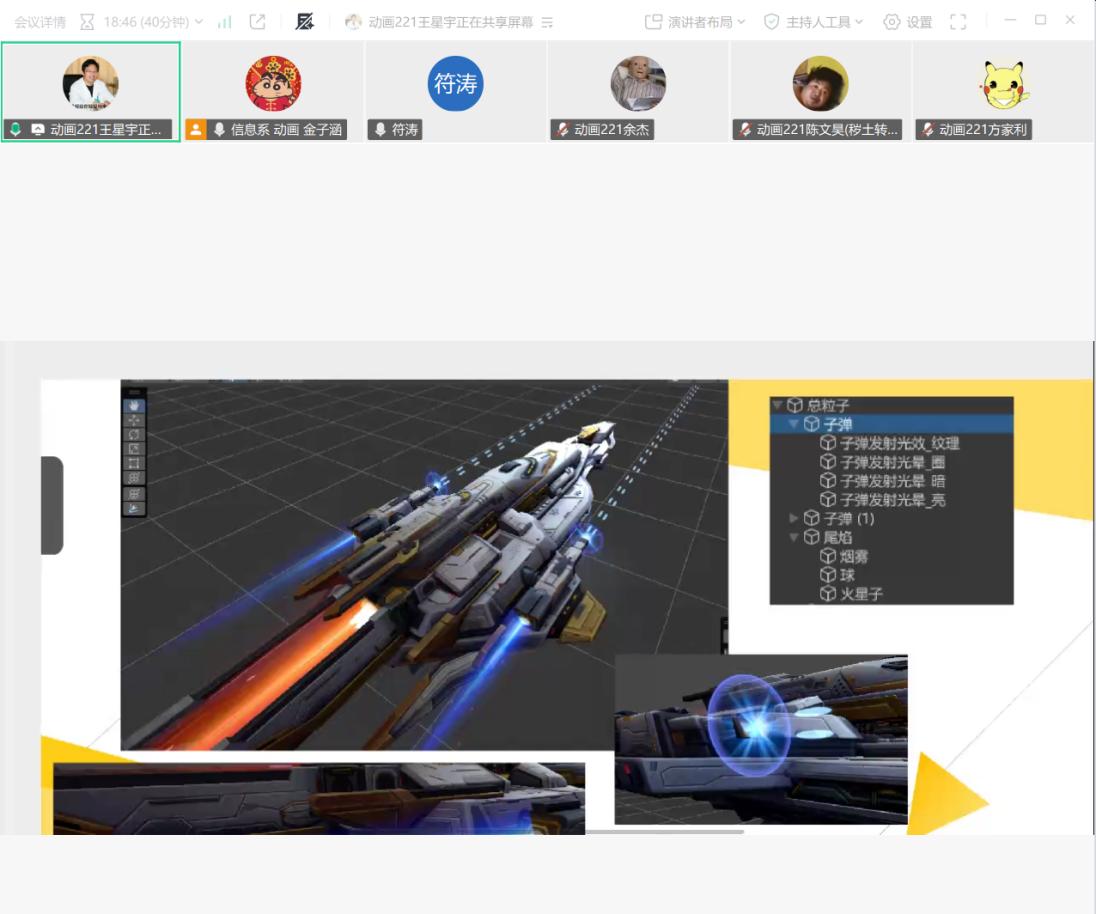Open 设置 settings
The image size is (1096, 914).
tap(907, 22)
